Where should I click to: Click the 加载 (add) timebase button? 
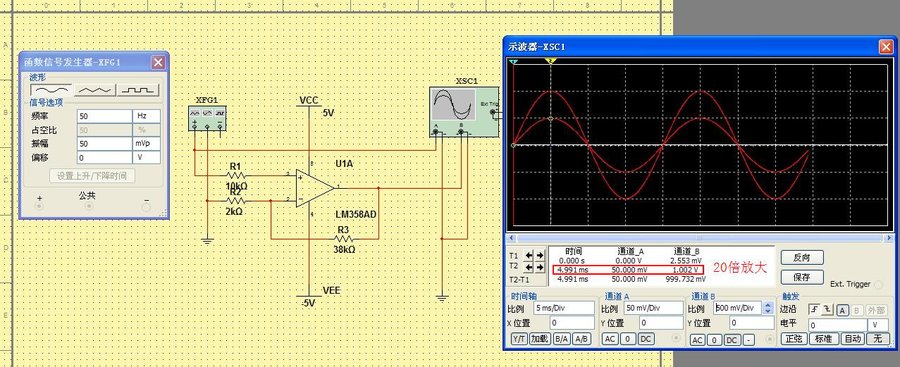(540, 339)
